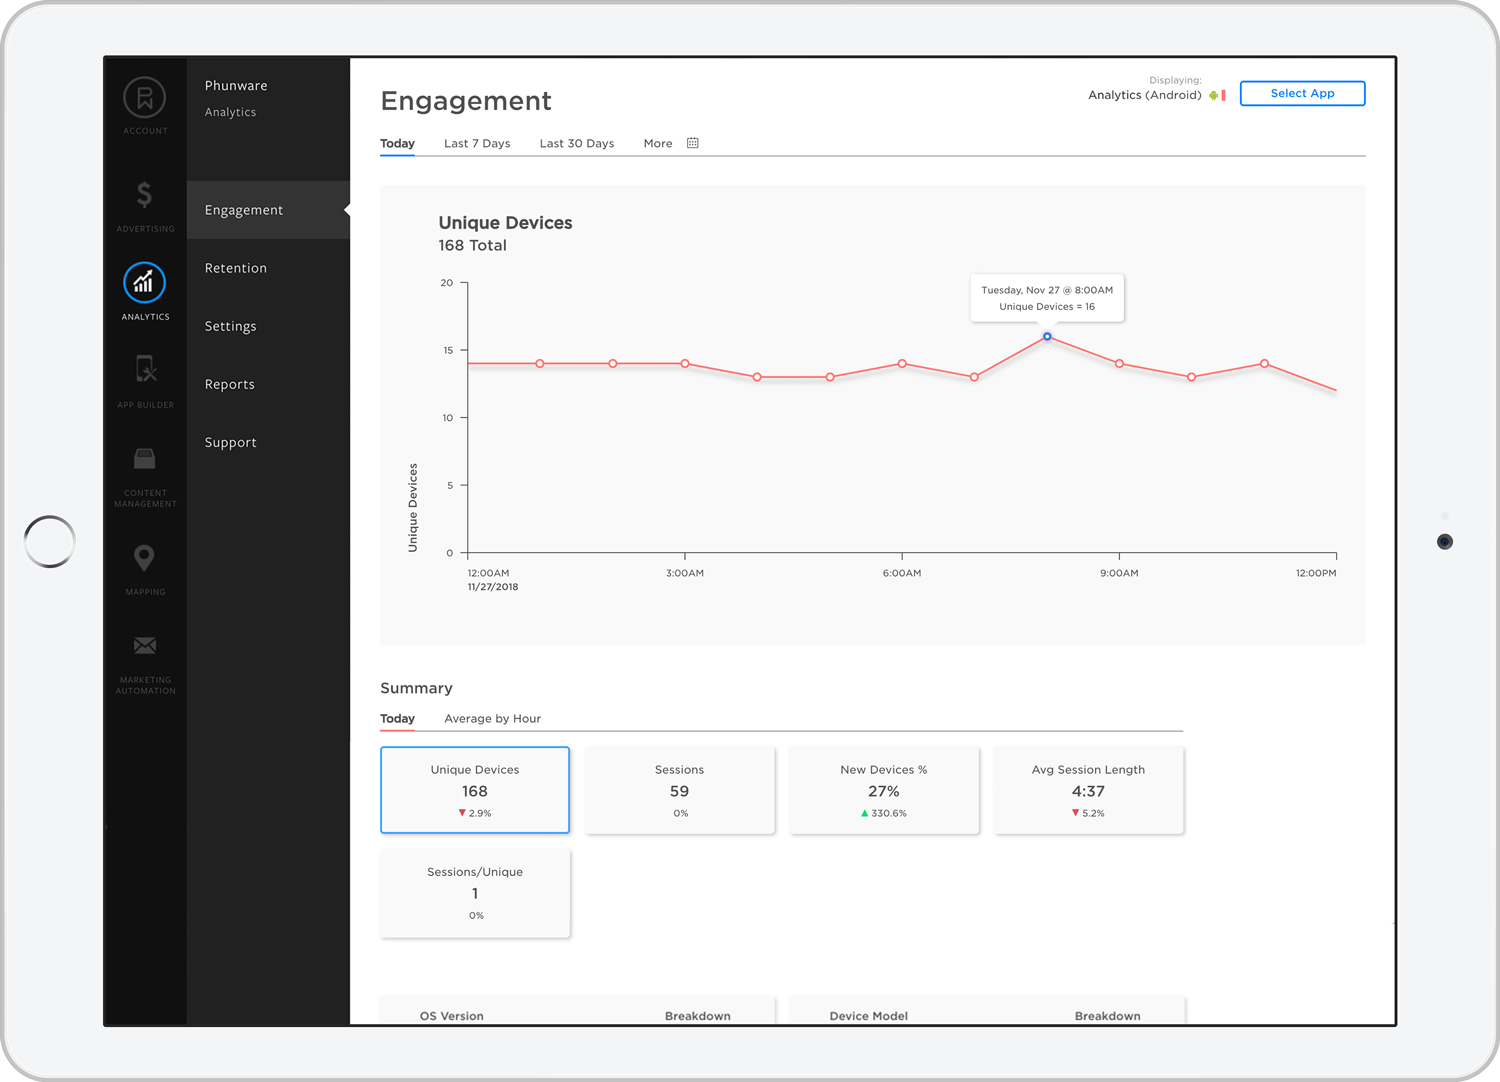
Task: Select the Sessions summary card
Action: [679, 790]
